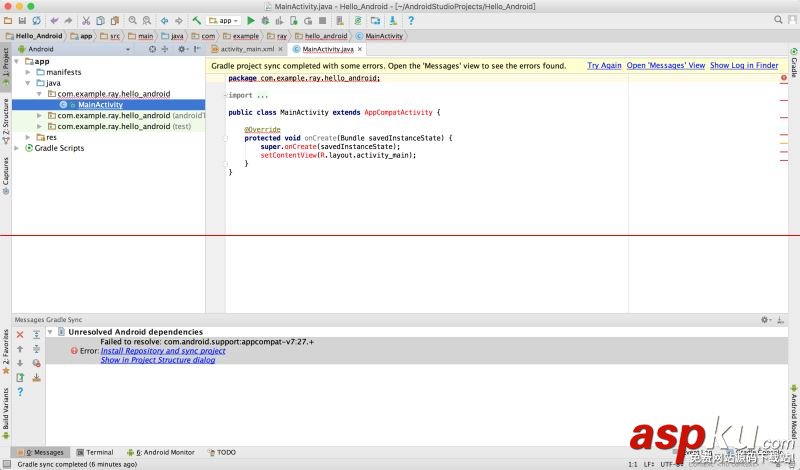800x470 pixels.
Task: Open the Gradle side panel on right
Action: [794, 63]
